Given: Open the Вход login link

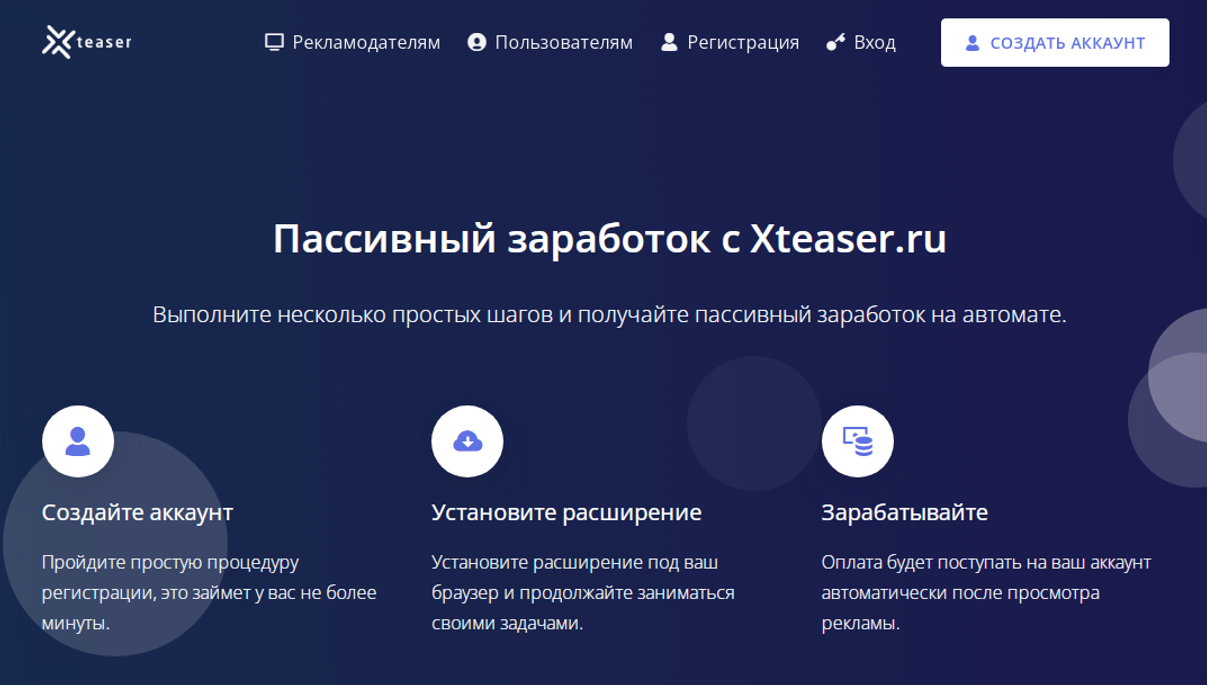Looking at the screenshot, I should (861, 42).
